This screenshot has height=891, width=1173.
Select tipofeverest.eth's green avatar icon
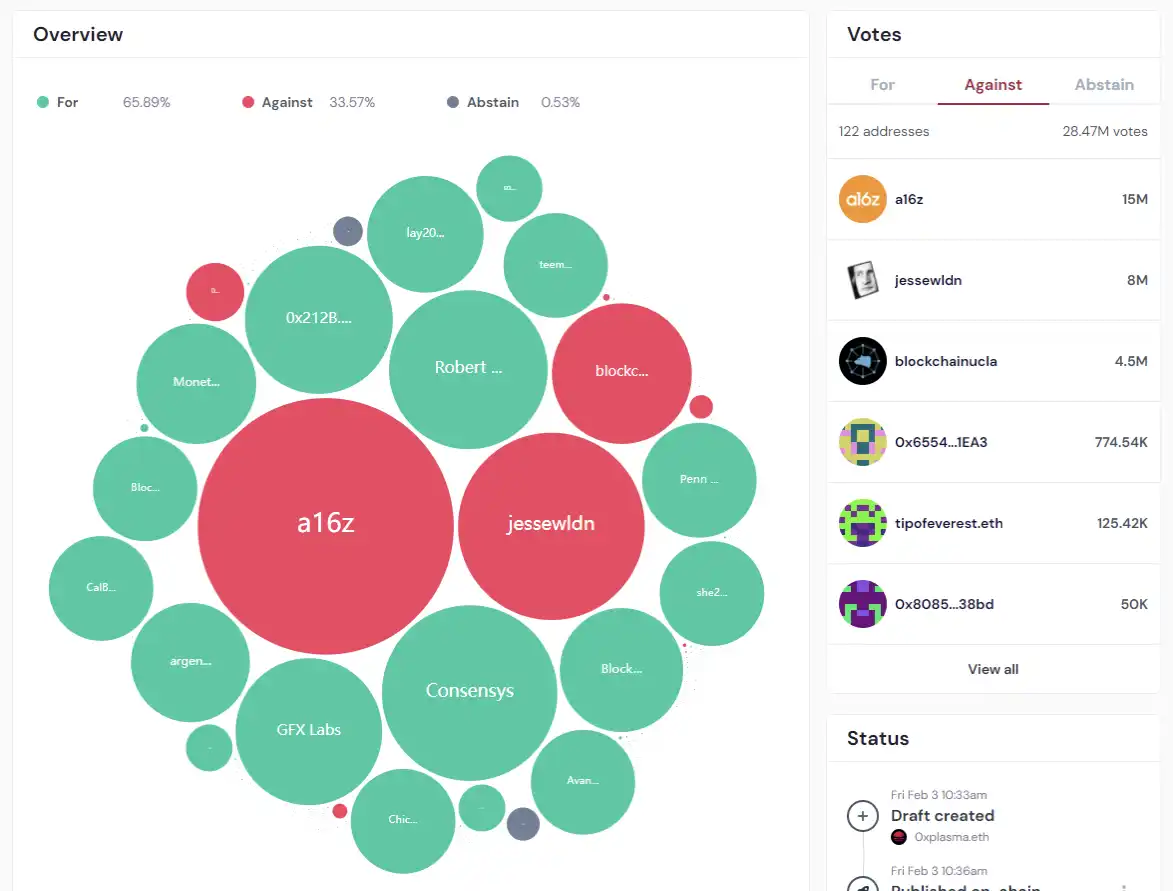(862, 523)
